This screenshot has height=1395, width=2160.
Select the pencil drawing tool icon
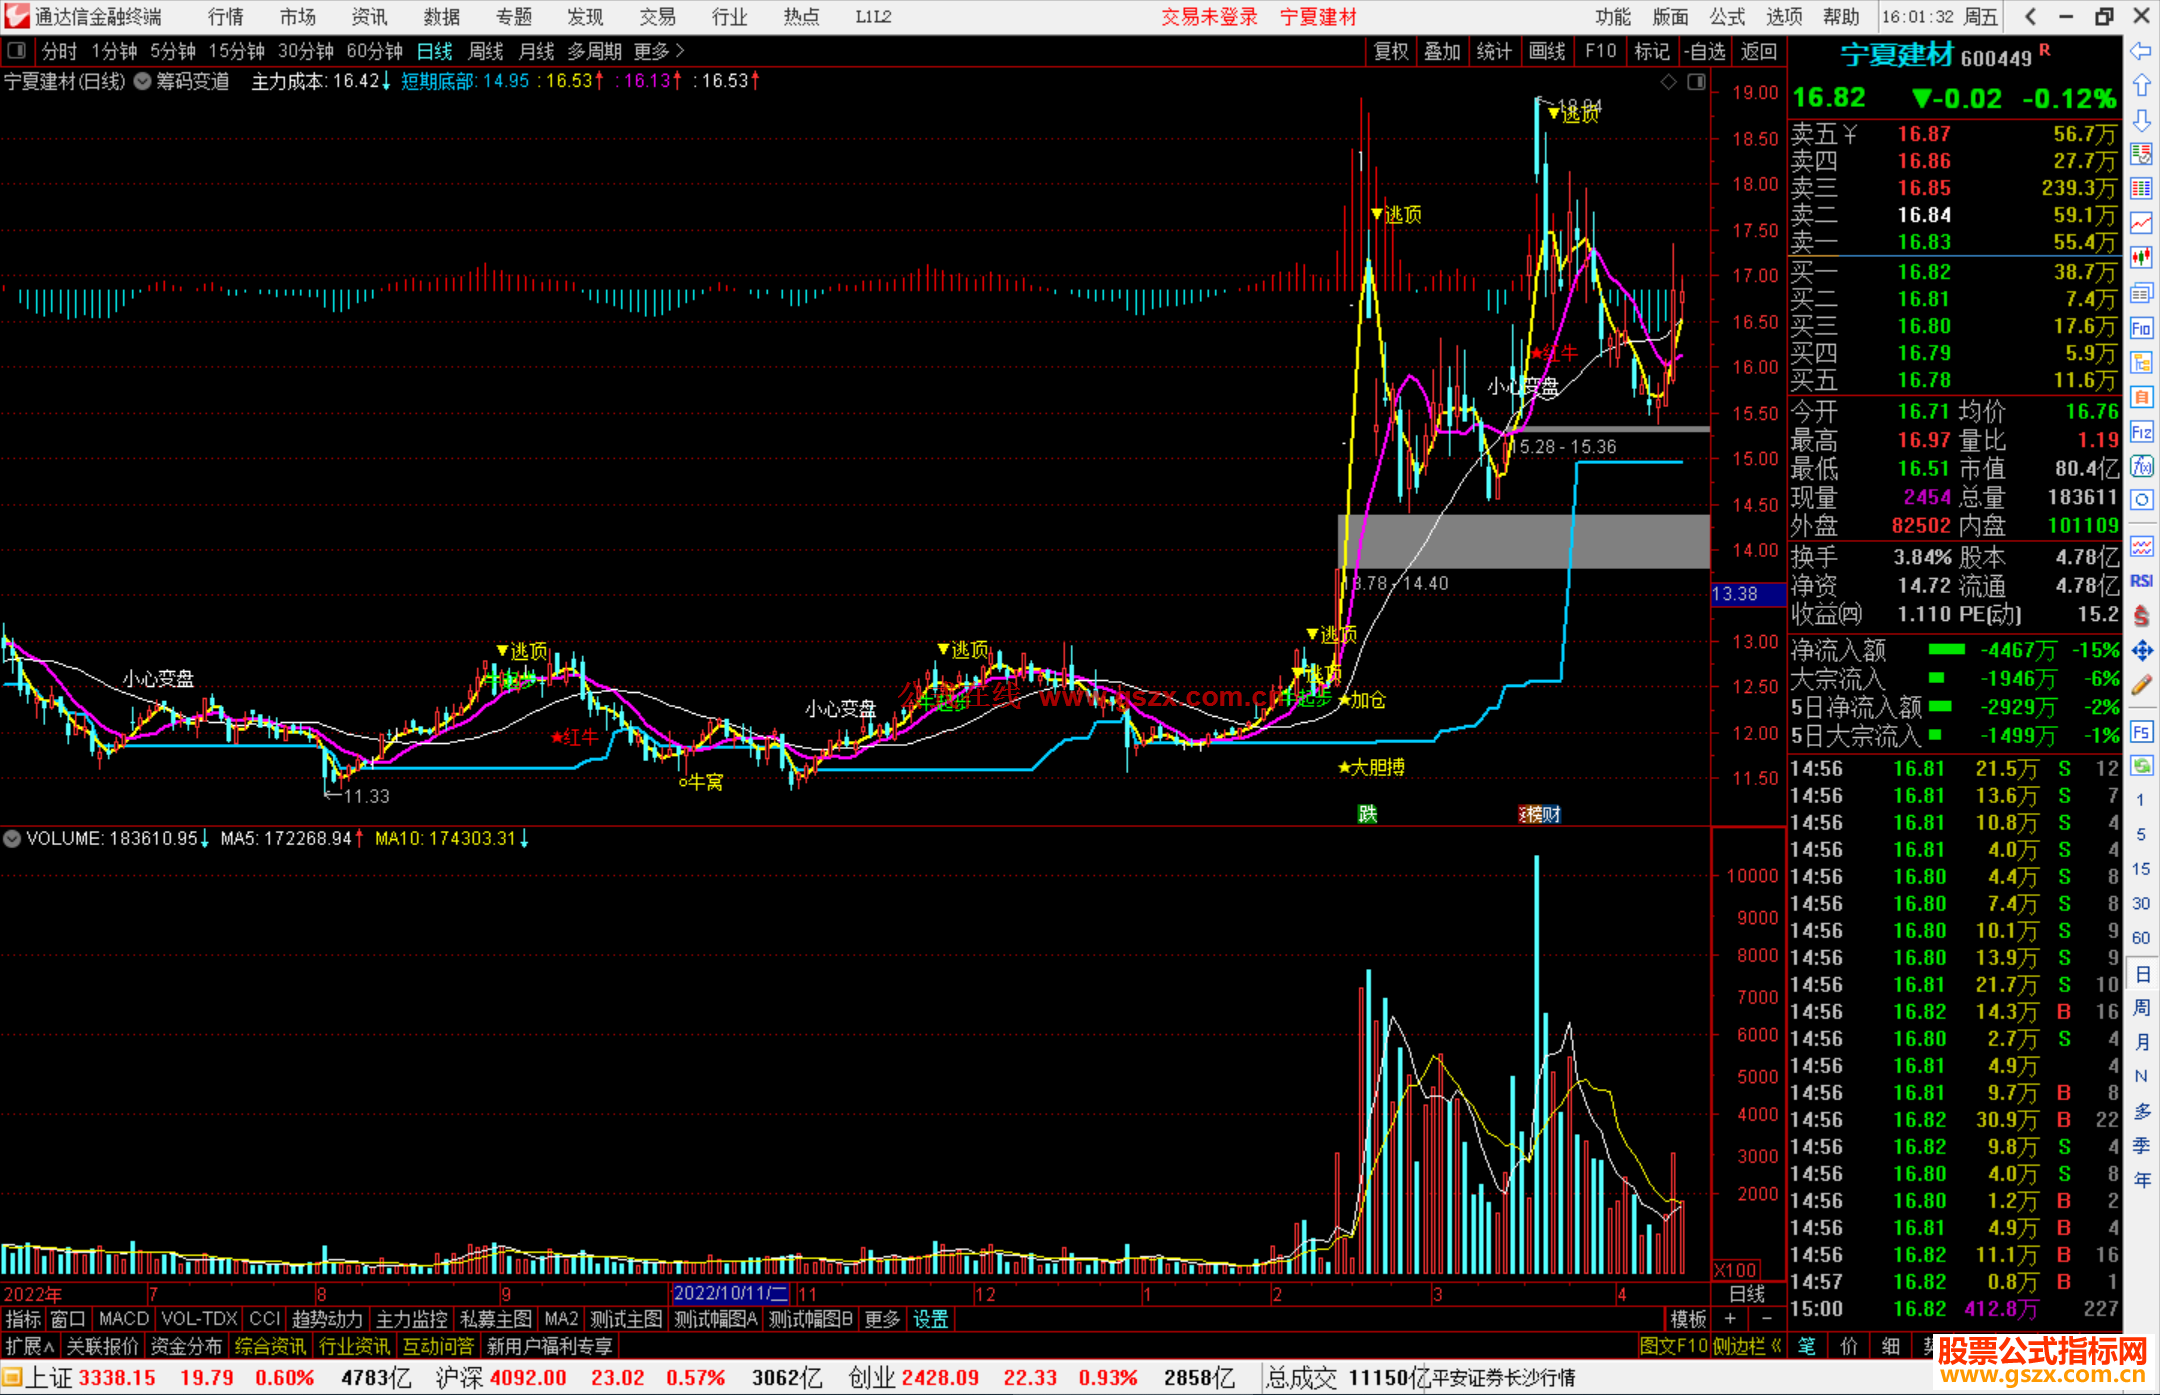coord(2141,685)
